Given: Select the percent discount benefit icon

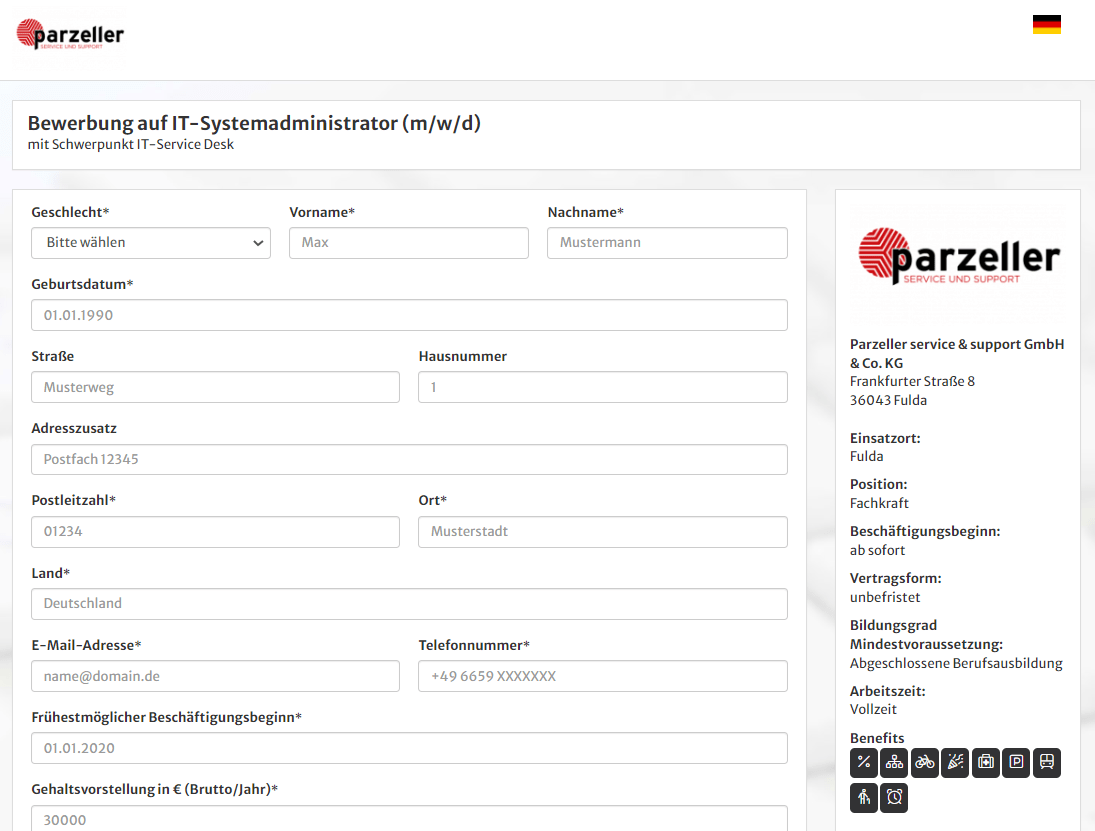Looking at the screenshot, I should tap(863, 762).
